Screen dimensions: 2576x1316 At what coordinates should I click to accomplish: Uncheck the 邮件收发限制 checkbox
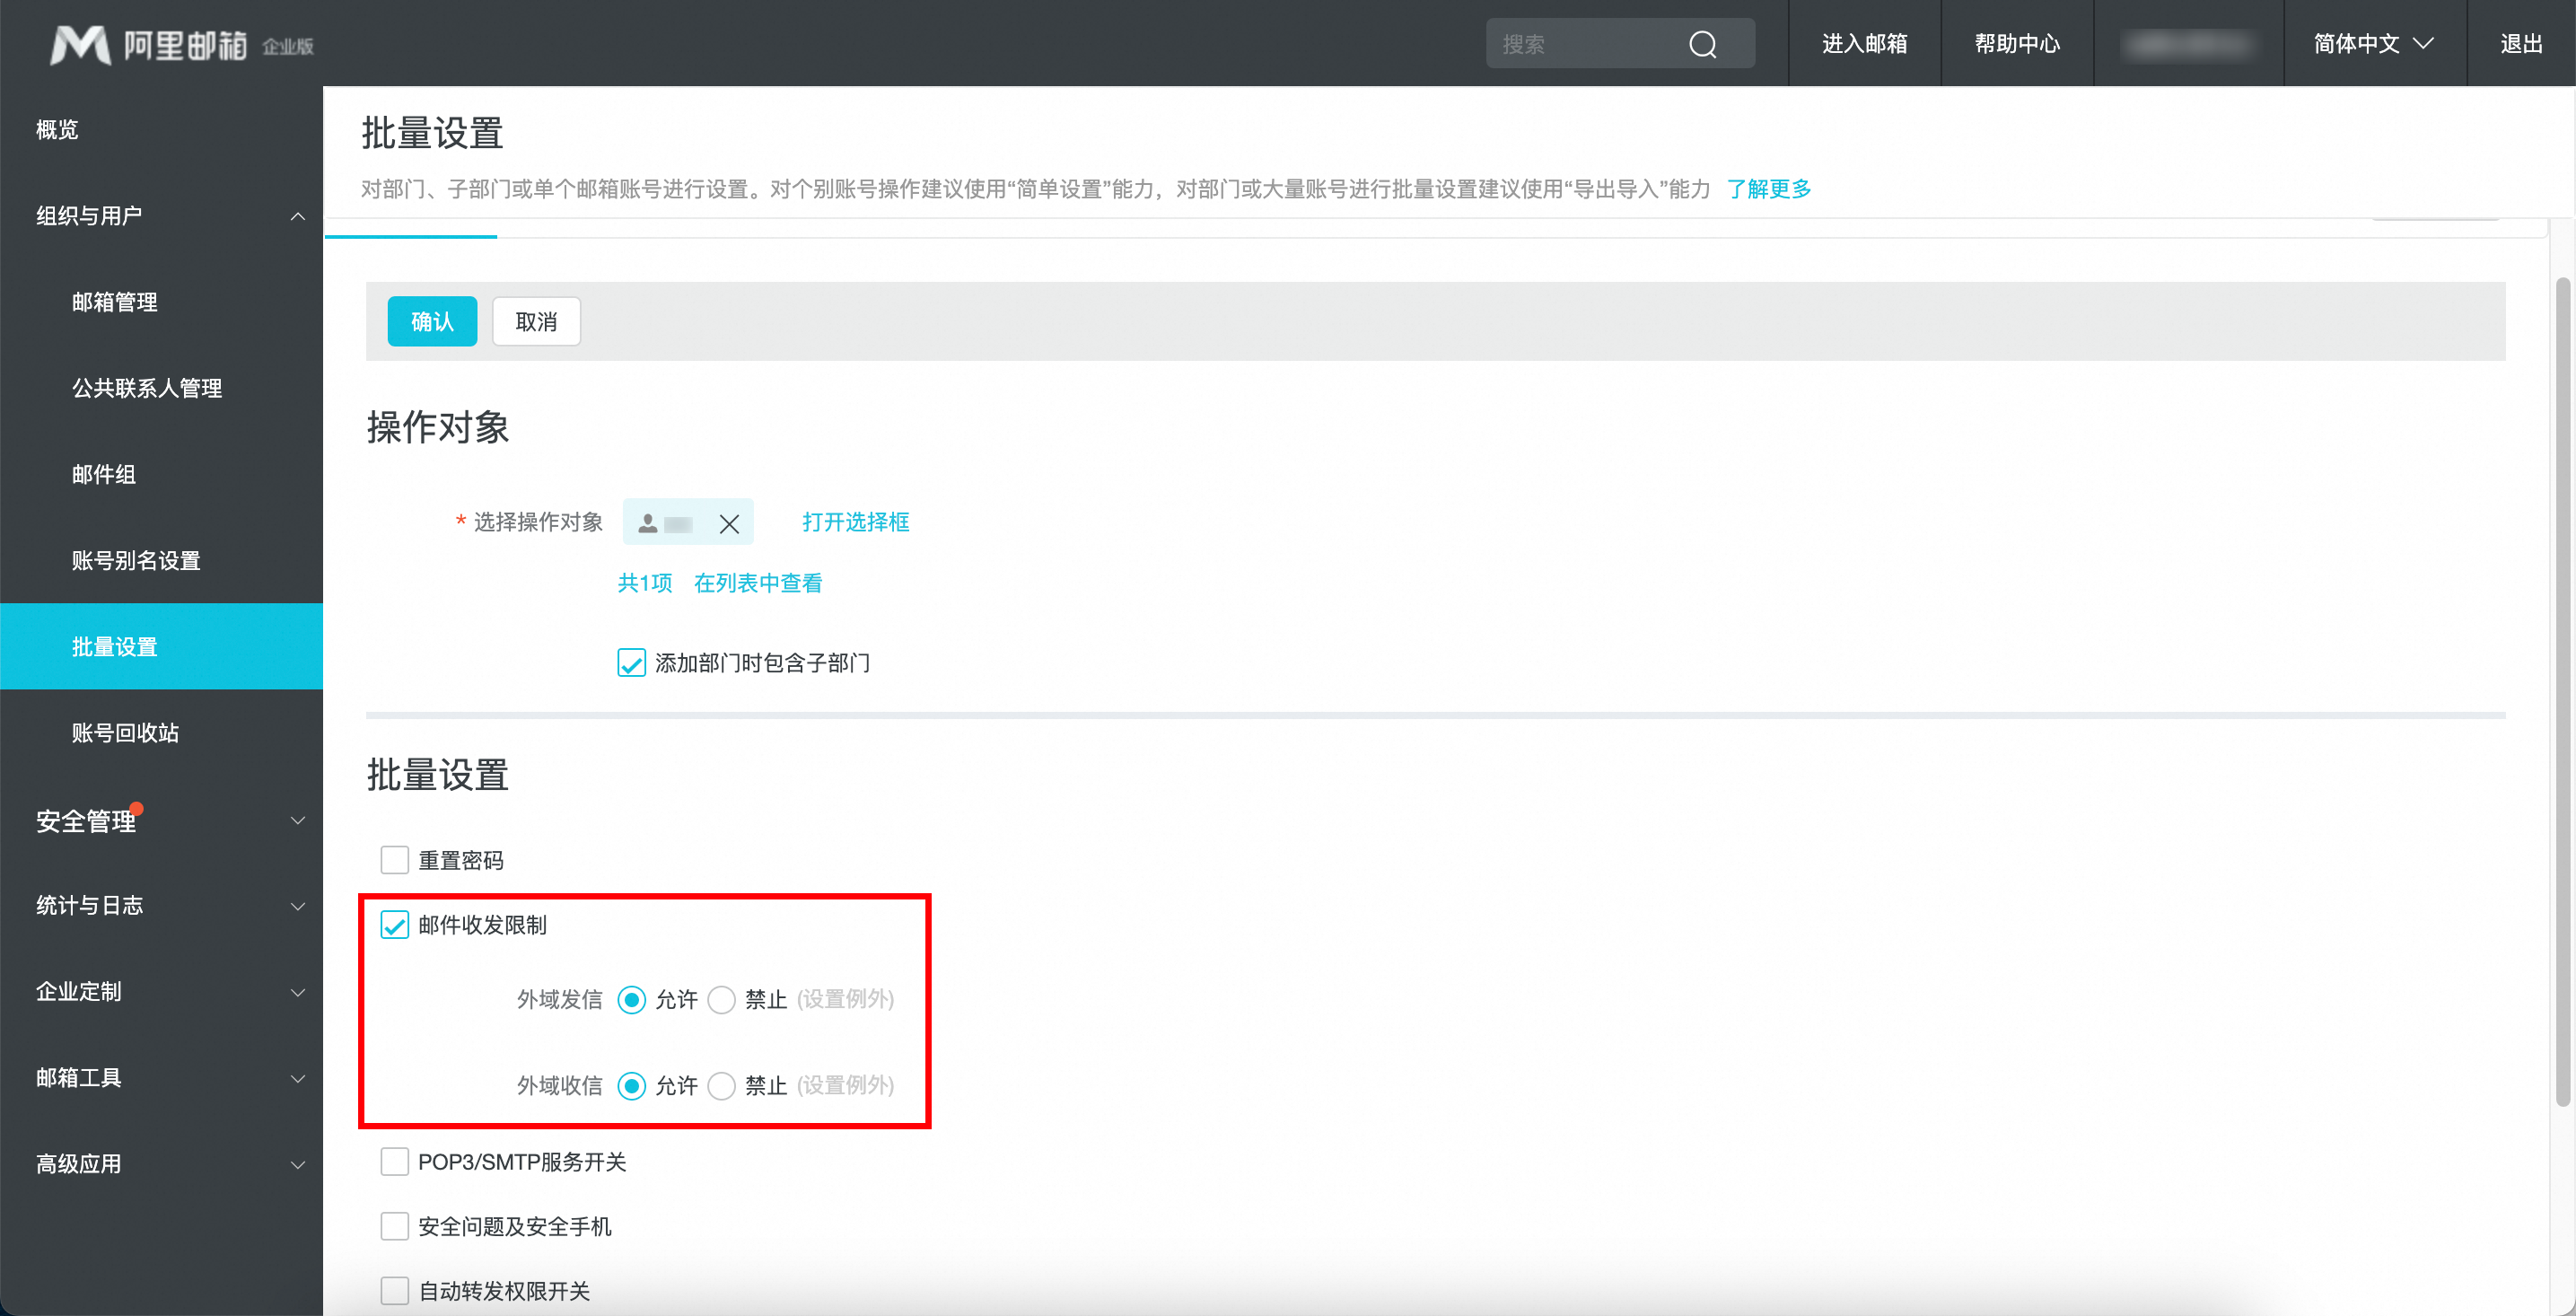pyautogui.click(x=395, y=925)
